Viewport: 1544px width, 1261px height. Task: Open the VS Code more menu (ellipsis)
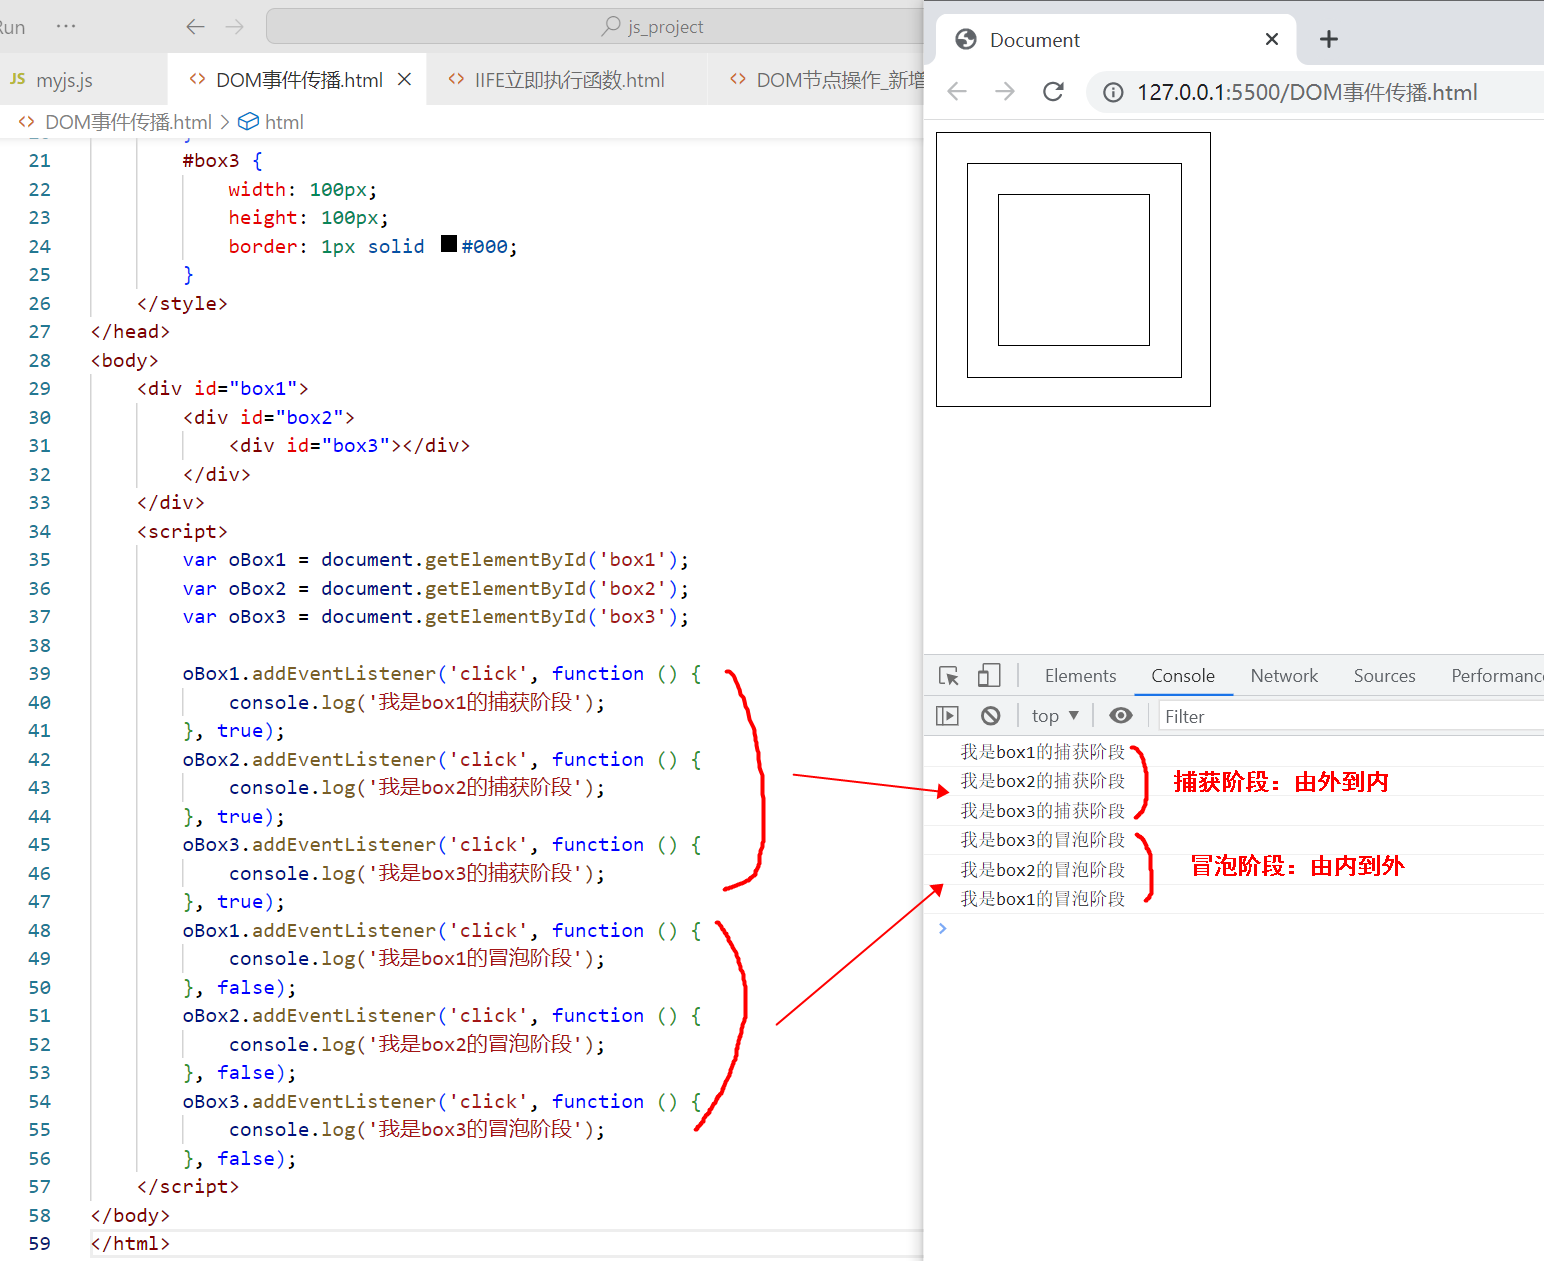(x=66, y=26)
